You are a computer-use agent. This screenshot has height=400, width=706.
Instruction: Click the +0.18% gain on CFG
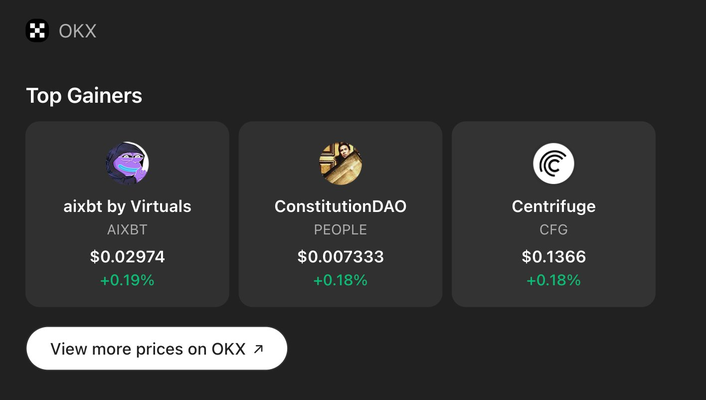554,280
